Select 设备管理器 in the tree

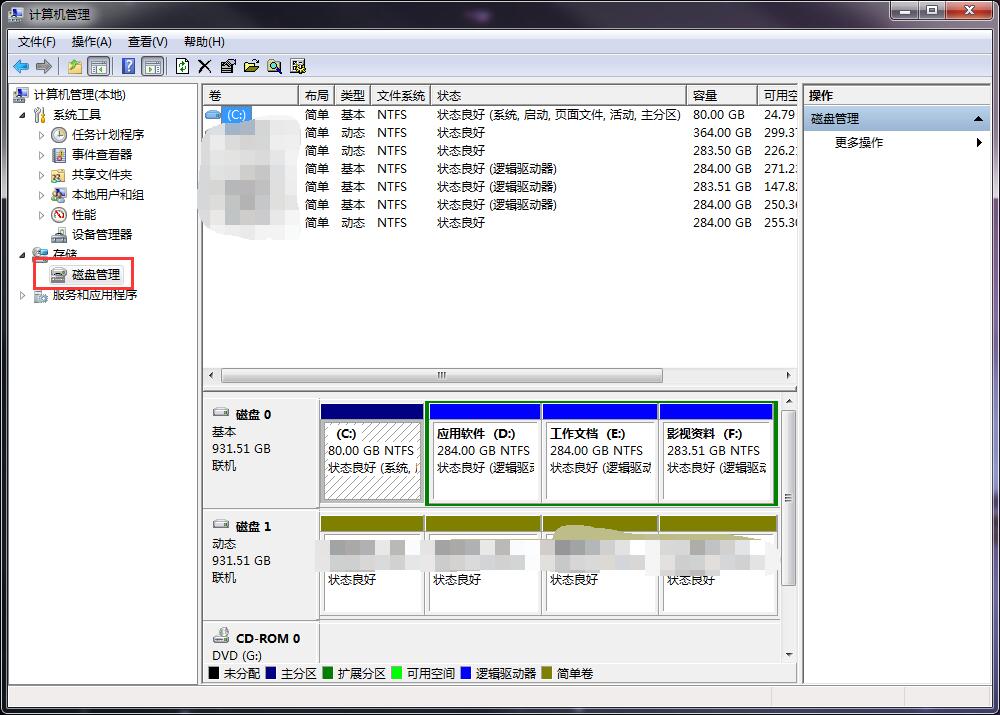click(101, 234)
